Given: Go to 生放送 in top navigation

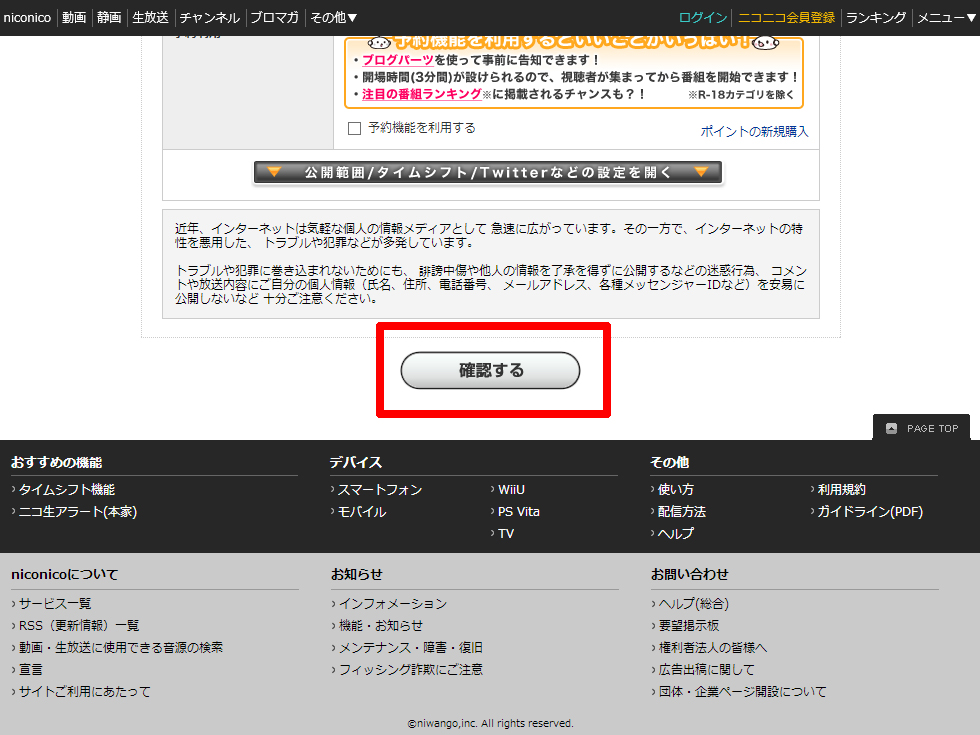Looking at the screenshot, I should [150, 18].
